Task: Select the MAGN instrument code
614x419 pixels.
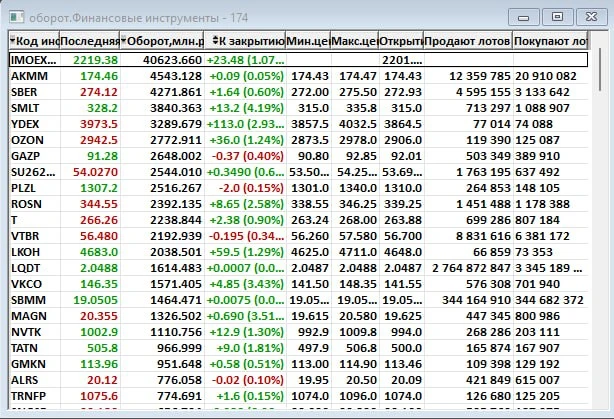Action: (29, 316)
